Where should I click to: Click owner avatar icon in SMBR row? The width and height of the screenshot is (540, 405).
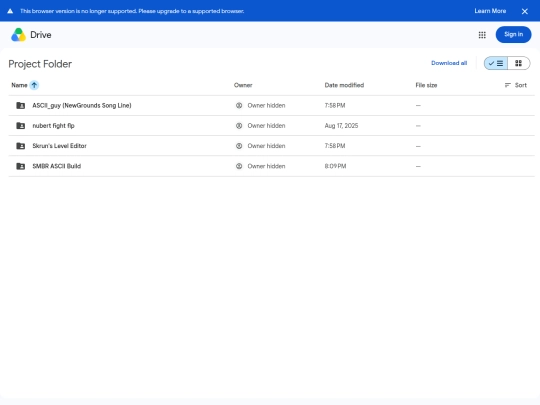(239, 166)
